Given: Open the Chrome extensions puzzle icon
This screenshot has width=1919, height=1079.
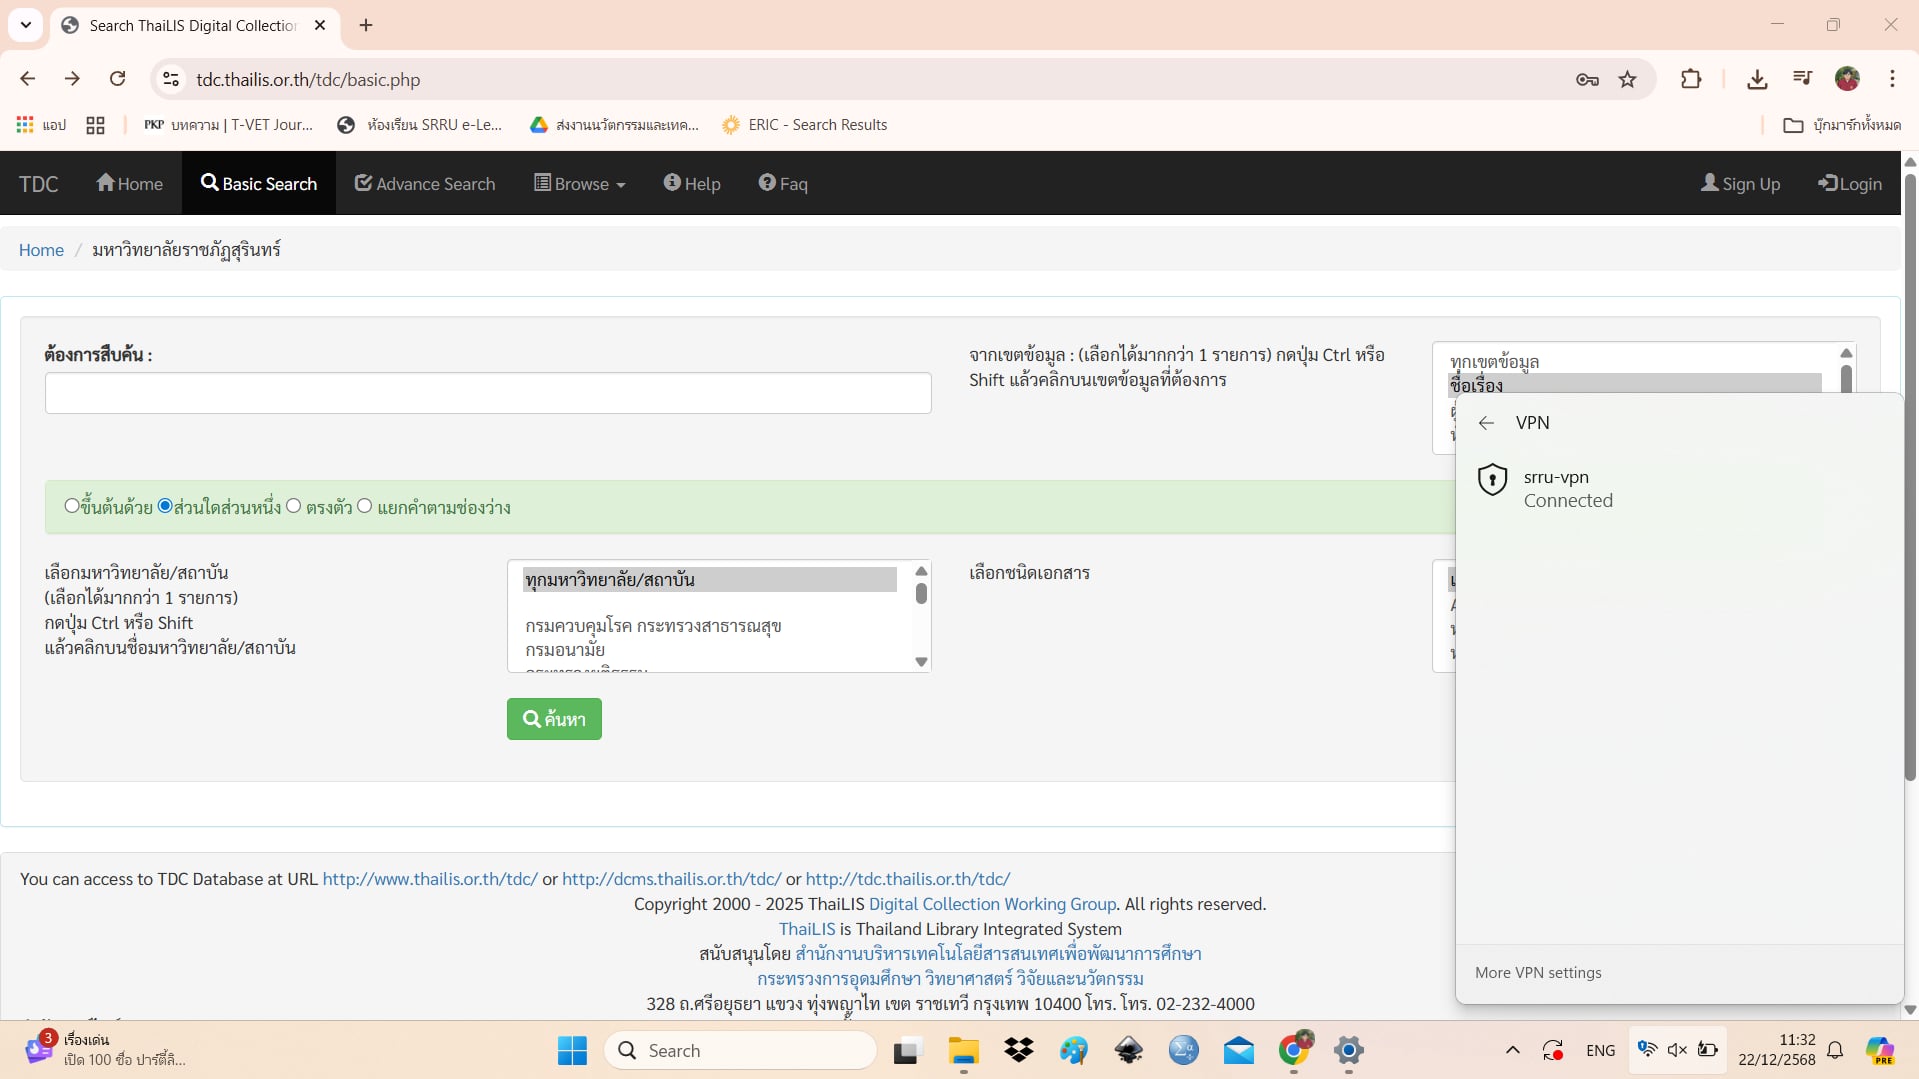Looking at the screenshot, I should click(x=1690, y=79).
